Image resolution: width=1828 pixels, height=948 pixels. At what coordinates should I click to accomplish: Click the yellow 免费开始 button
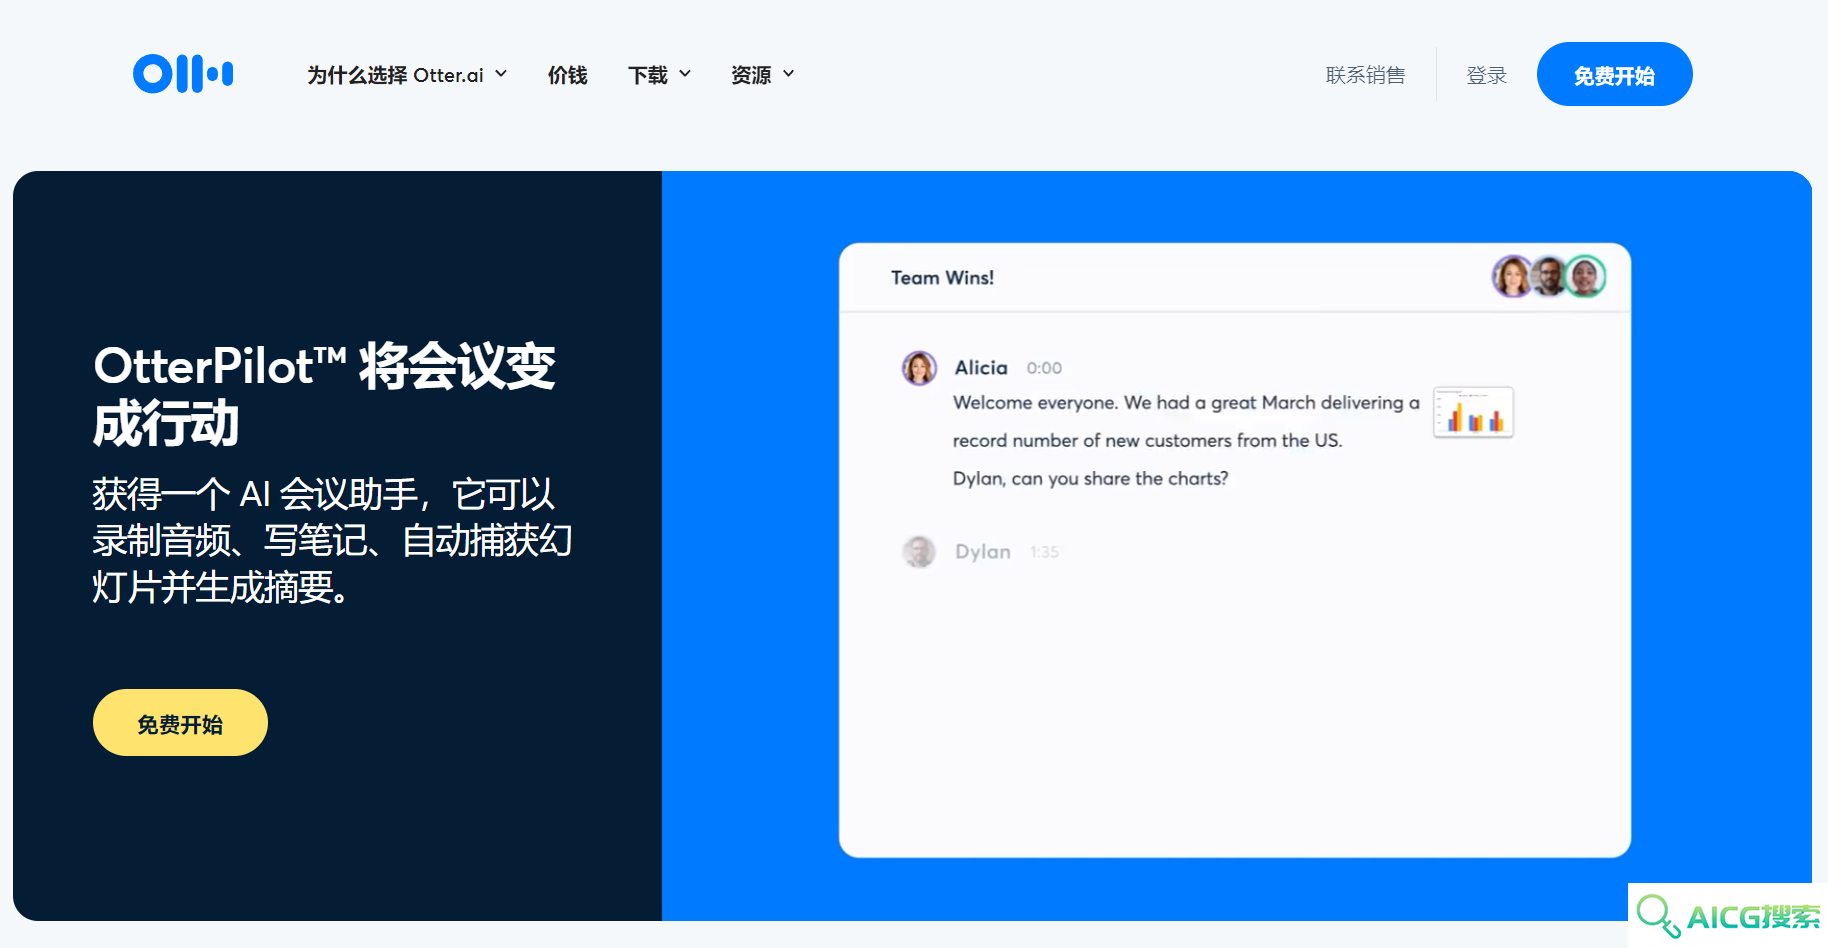pyautogui.click(x=180, y=723)
